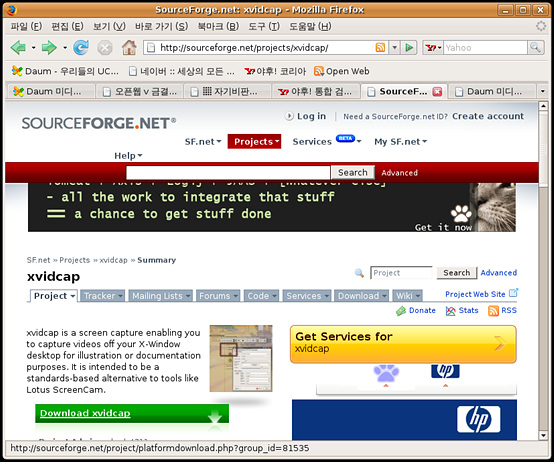Image resolution: width=554 pixels, height=462 pixels.
Task: Click the Project Web Site link
Action: (x=475, y=294)
